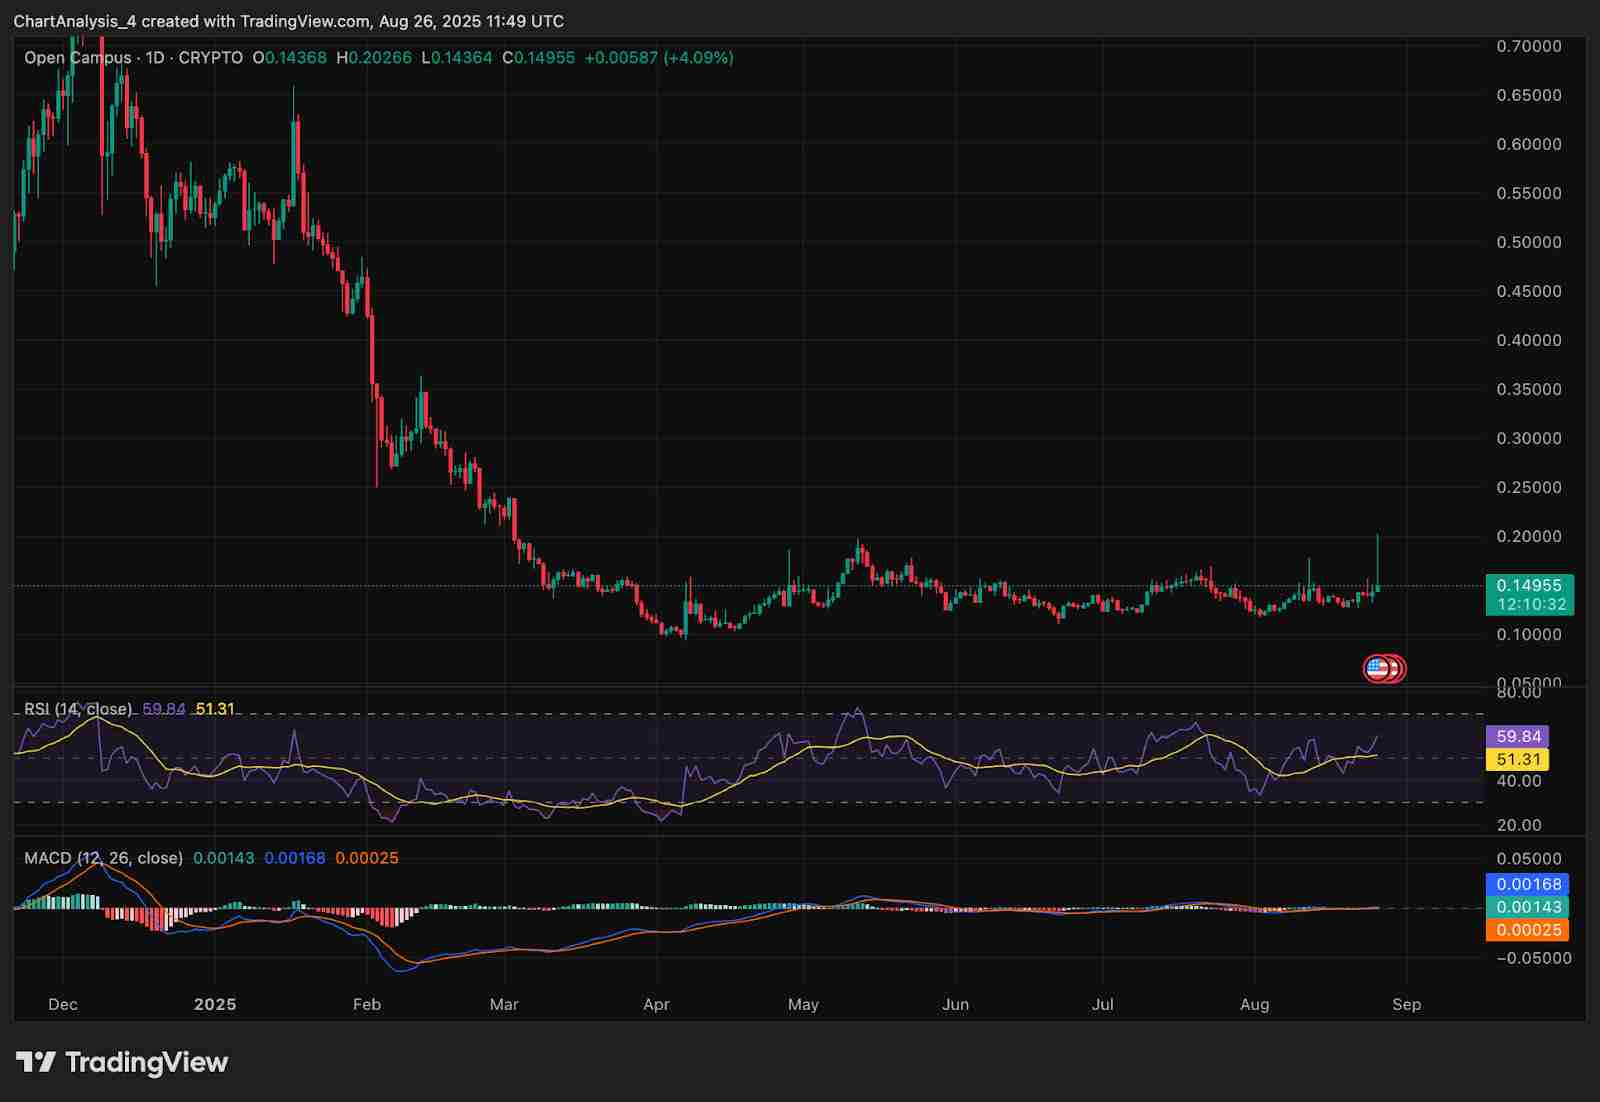Click the 2025 label on time axis
Viewport: 1600px width, 1102px height.
click(215, 1004)
